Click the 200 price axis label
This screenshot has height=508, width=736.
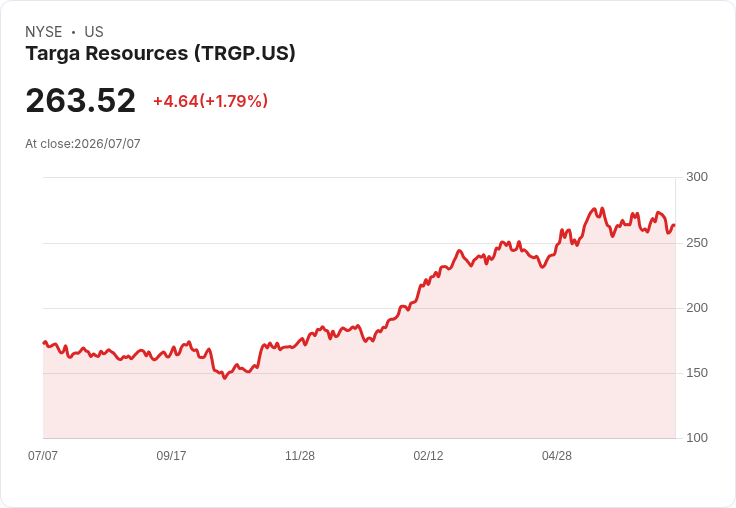coord(697,308)
